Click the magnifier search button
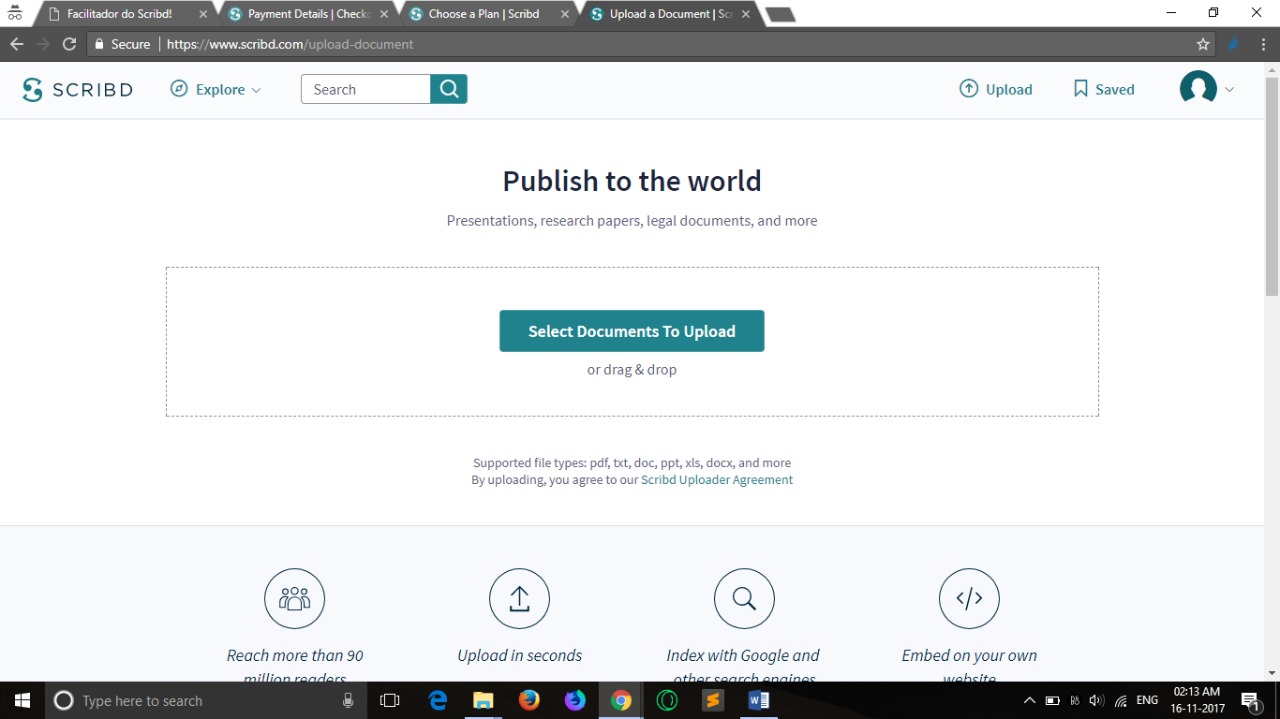This screenshot has width=1280, height=719. click(449, 89)
